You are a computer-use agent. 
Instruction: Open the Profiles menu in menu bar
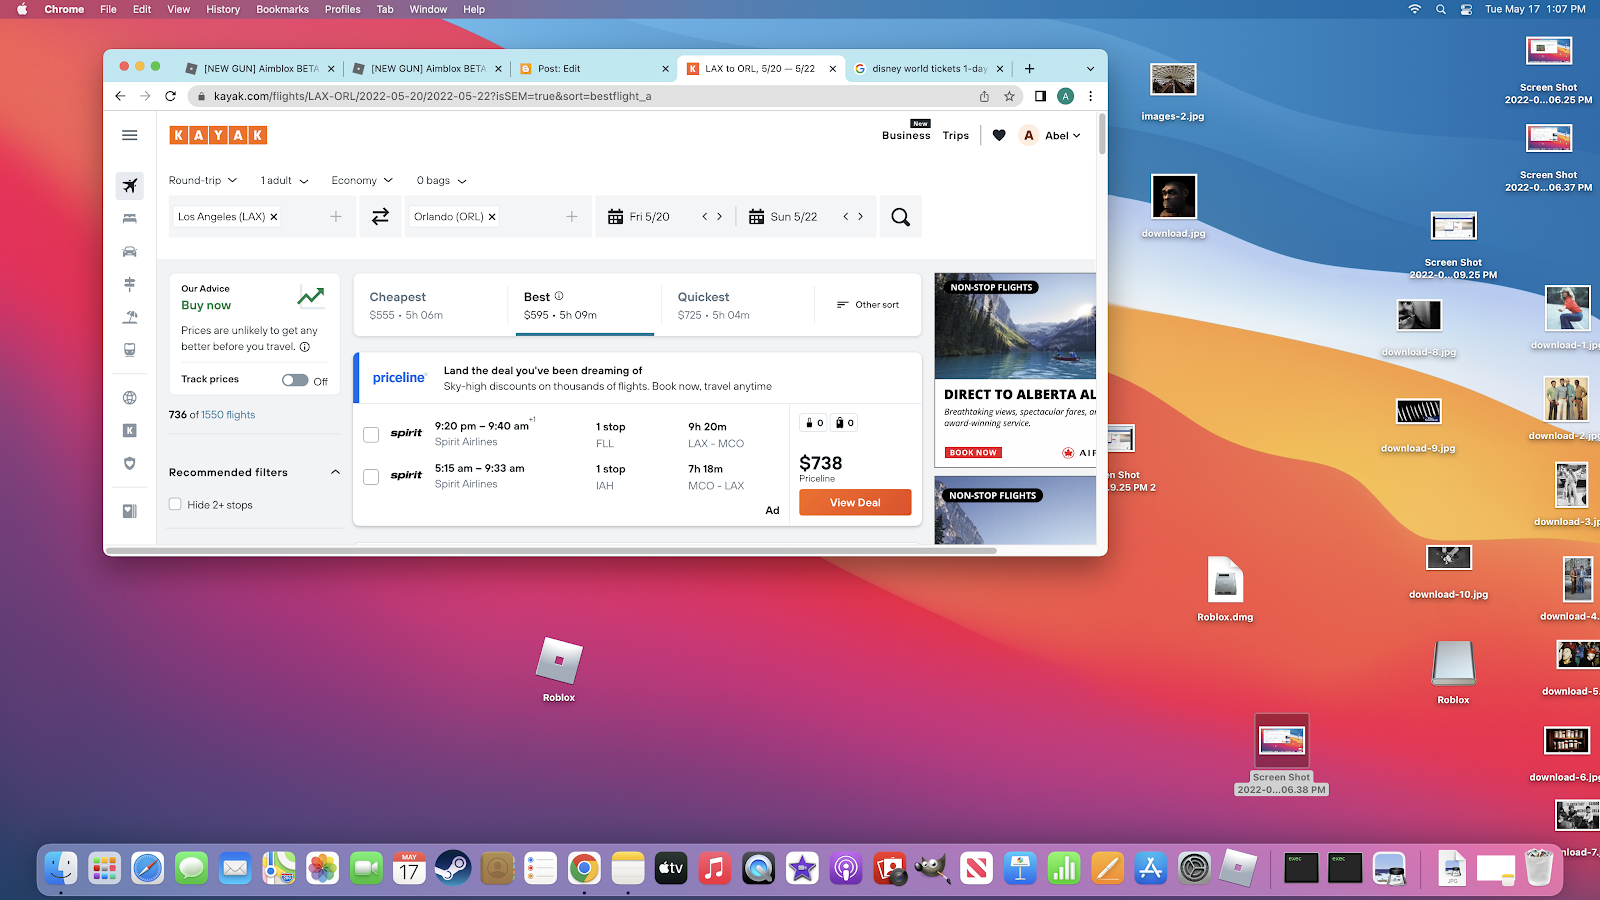[x=342, y=9]
